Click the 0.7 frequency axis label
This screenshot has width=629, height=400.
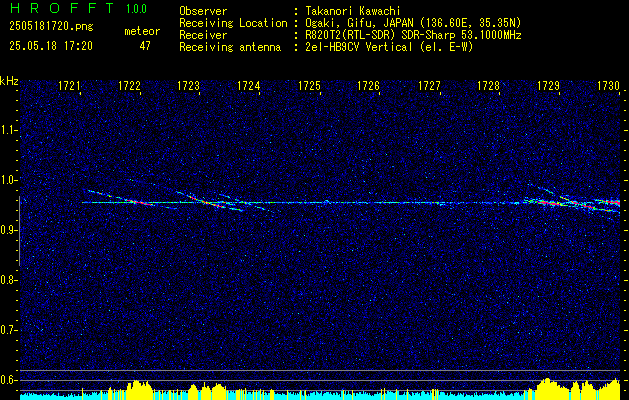[x=8, y=330]
